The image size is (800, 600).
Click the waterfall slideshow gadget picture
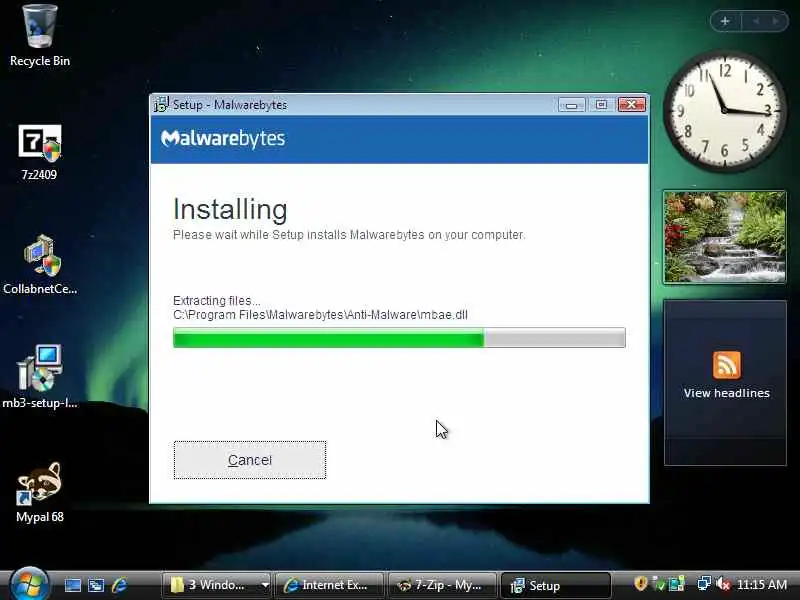pos(724,237)
